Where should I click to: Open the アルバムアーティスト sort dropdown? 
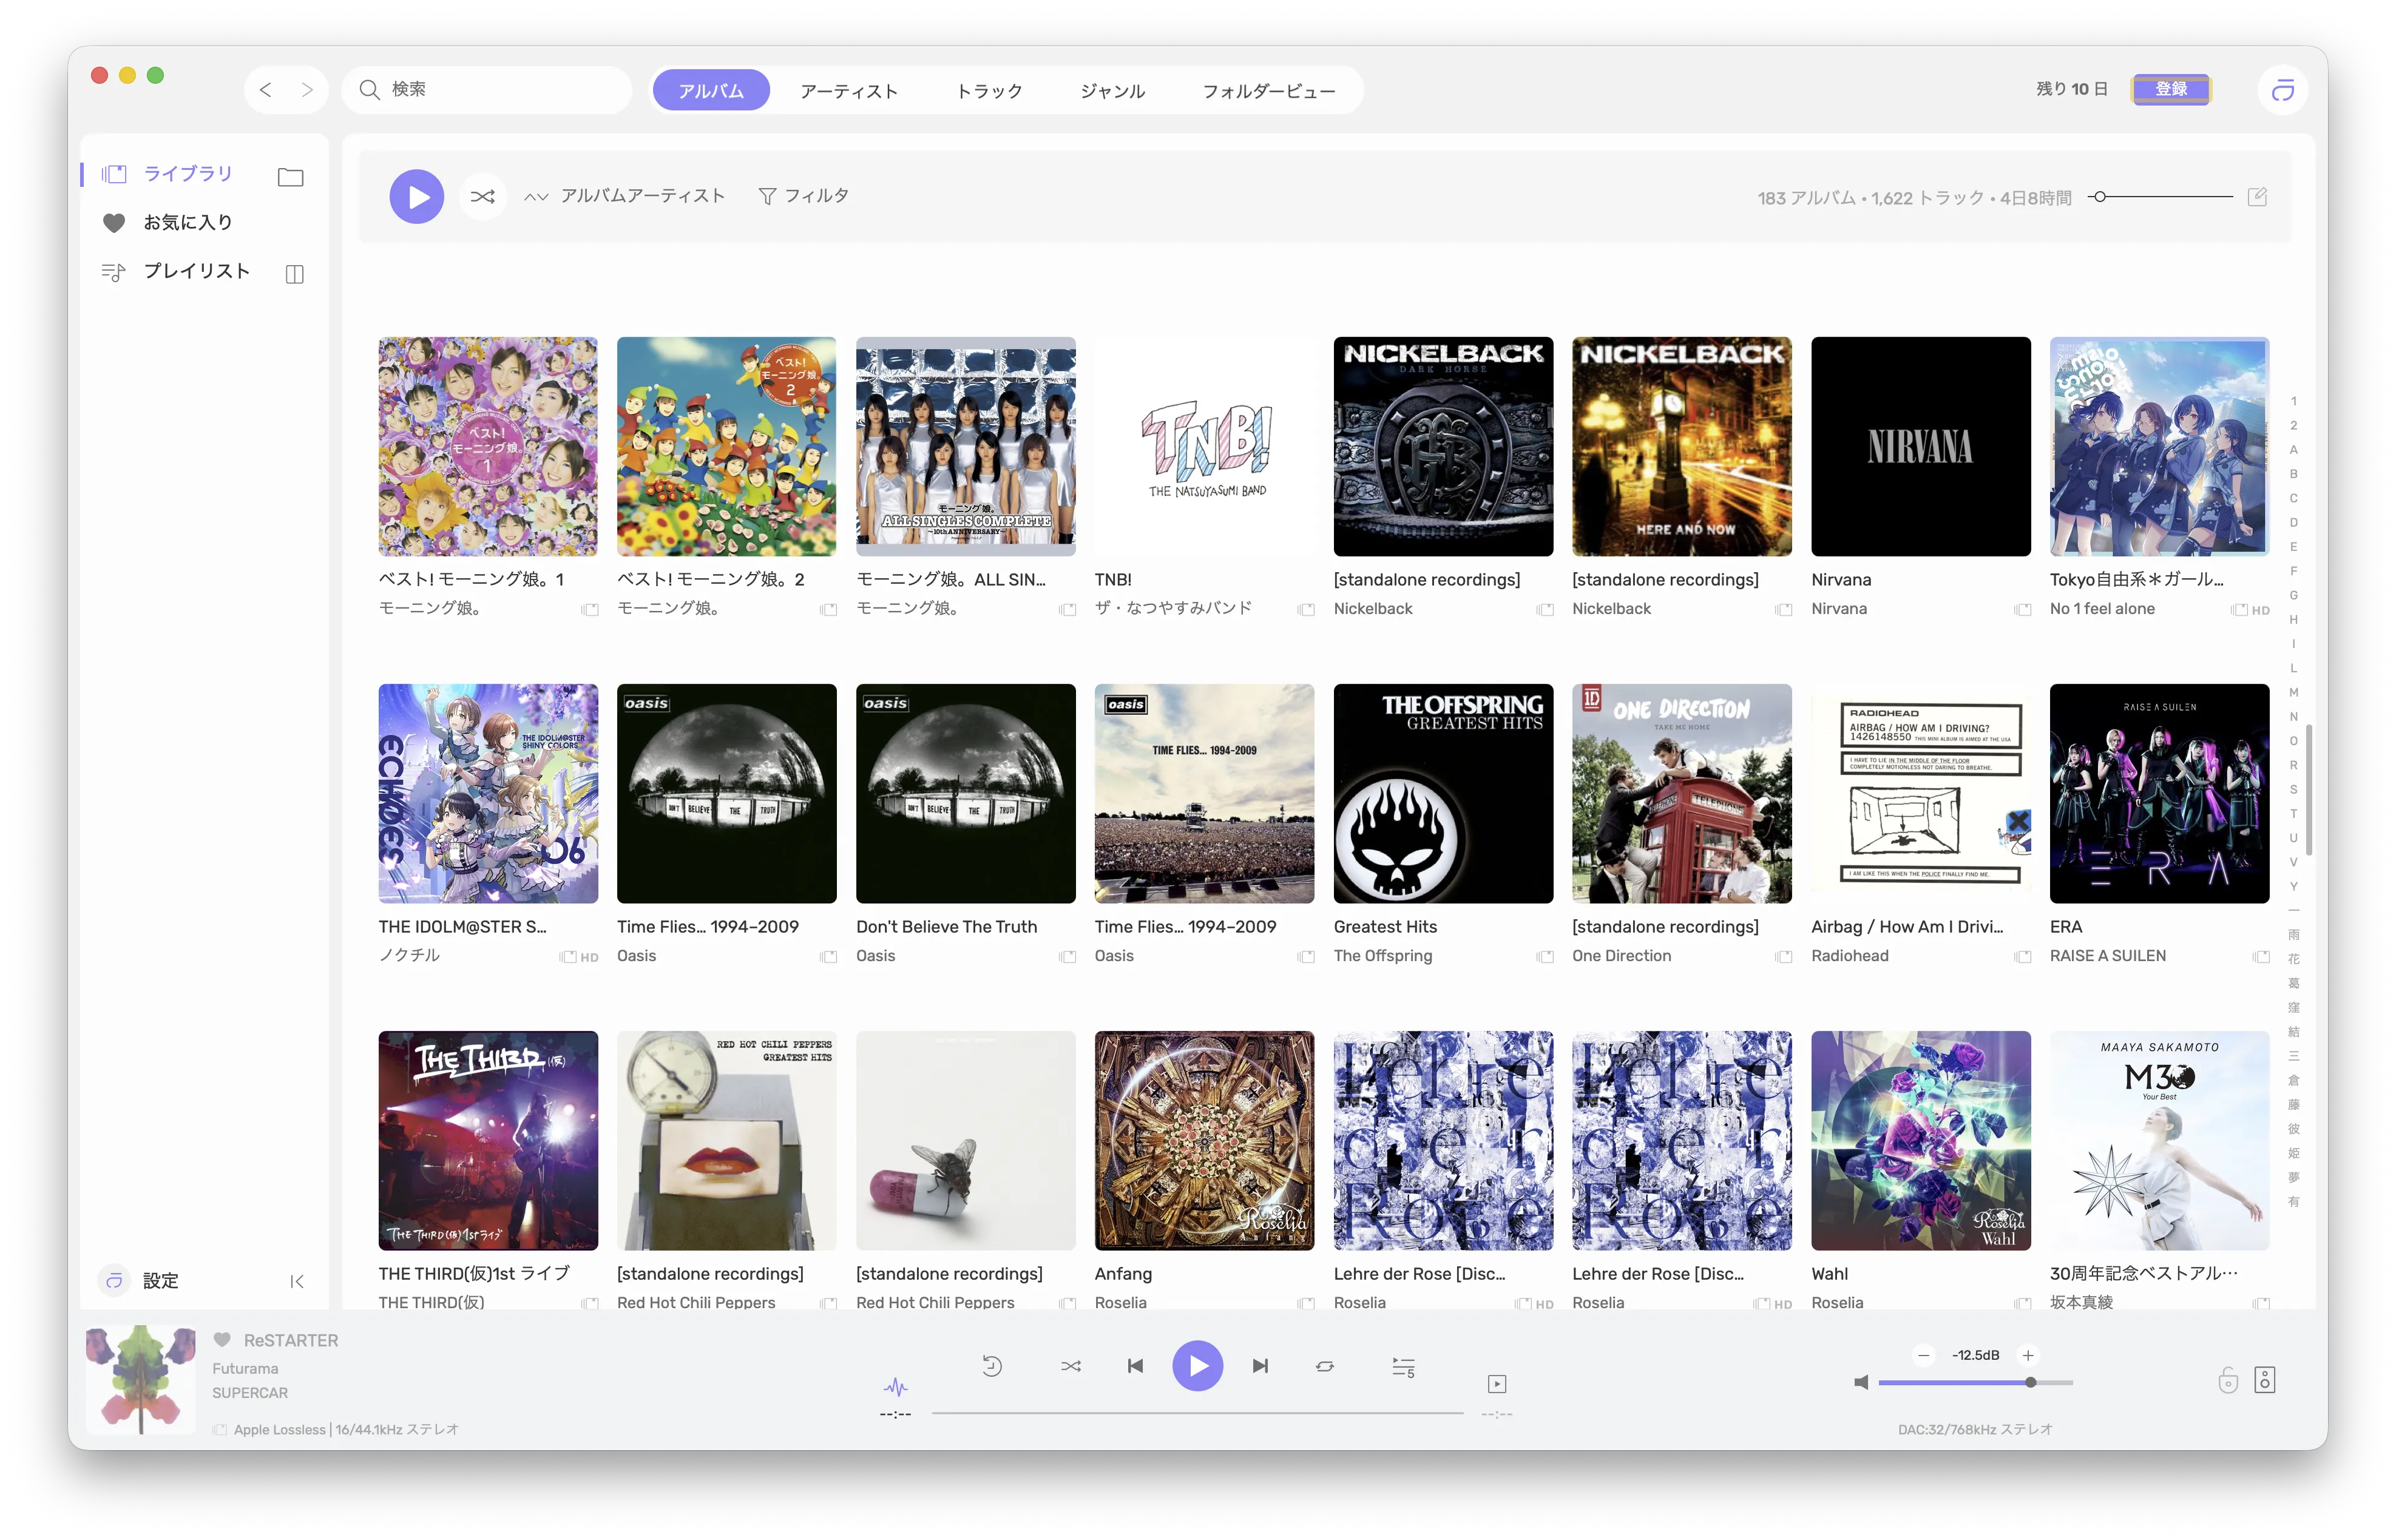625,196
